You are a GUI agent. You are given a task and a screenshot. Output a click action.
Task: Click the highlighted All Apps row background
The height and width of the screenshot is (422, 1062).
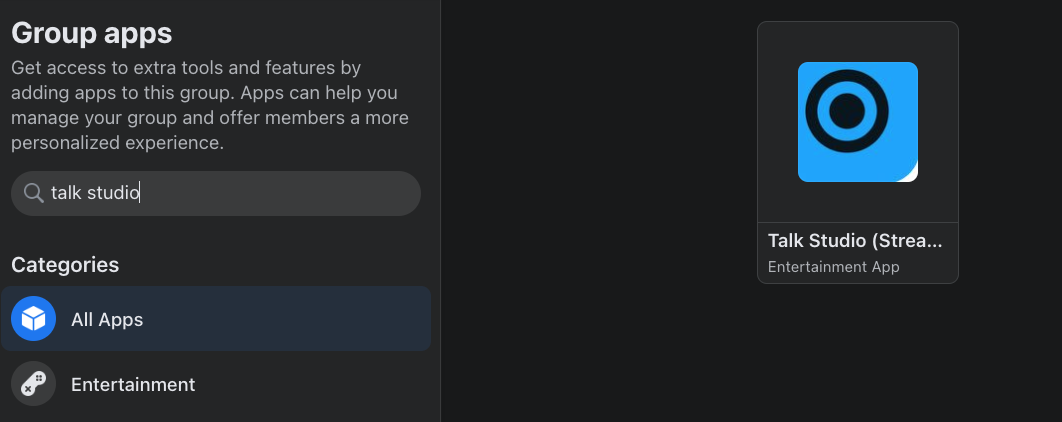pos(300,320)
